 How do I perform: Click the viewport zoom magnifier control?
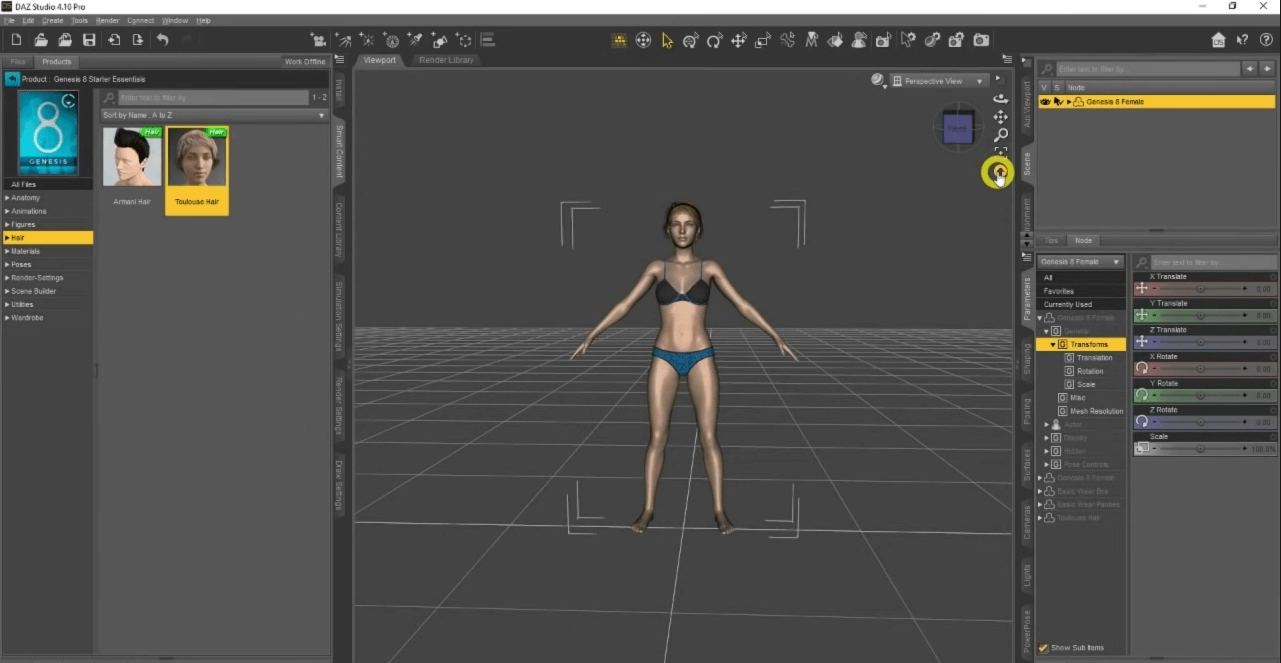pyautogui.click(x=1000, y=135)
